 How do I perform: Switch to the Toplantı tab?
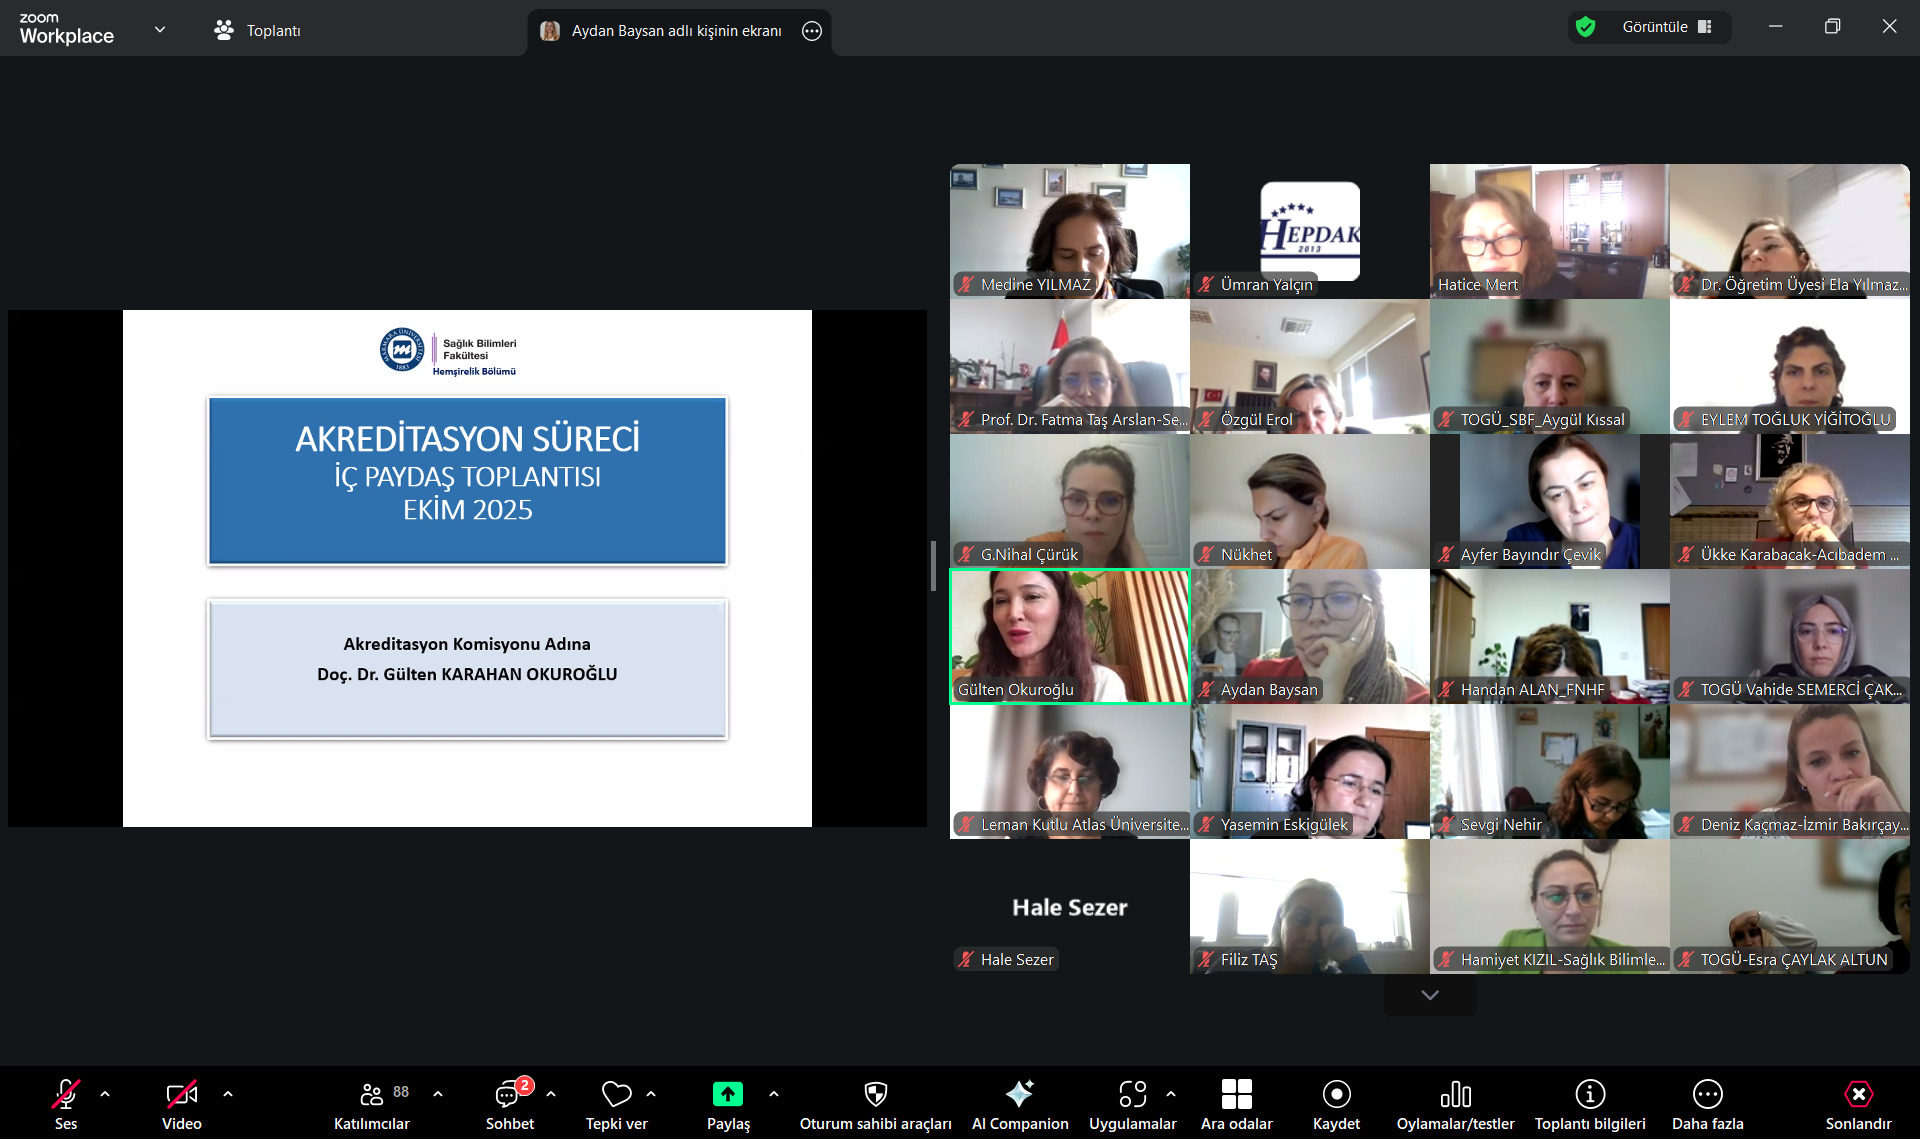pos(258,31)
